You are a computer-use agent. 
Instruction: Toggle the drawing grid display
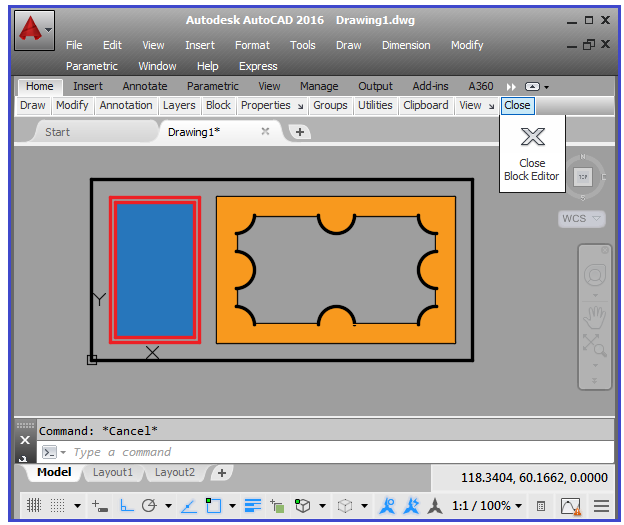pos(33,505)
